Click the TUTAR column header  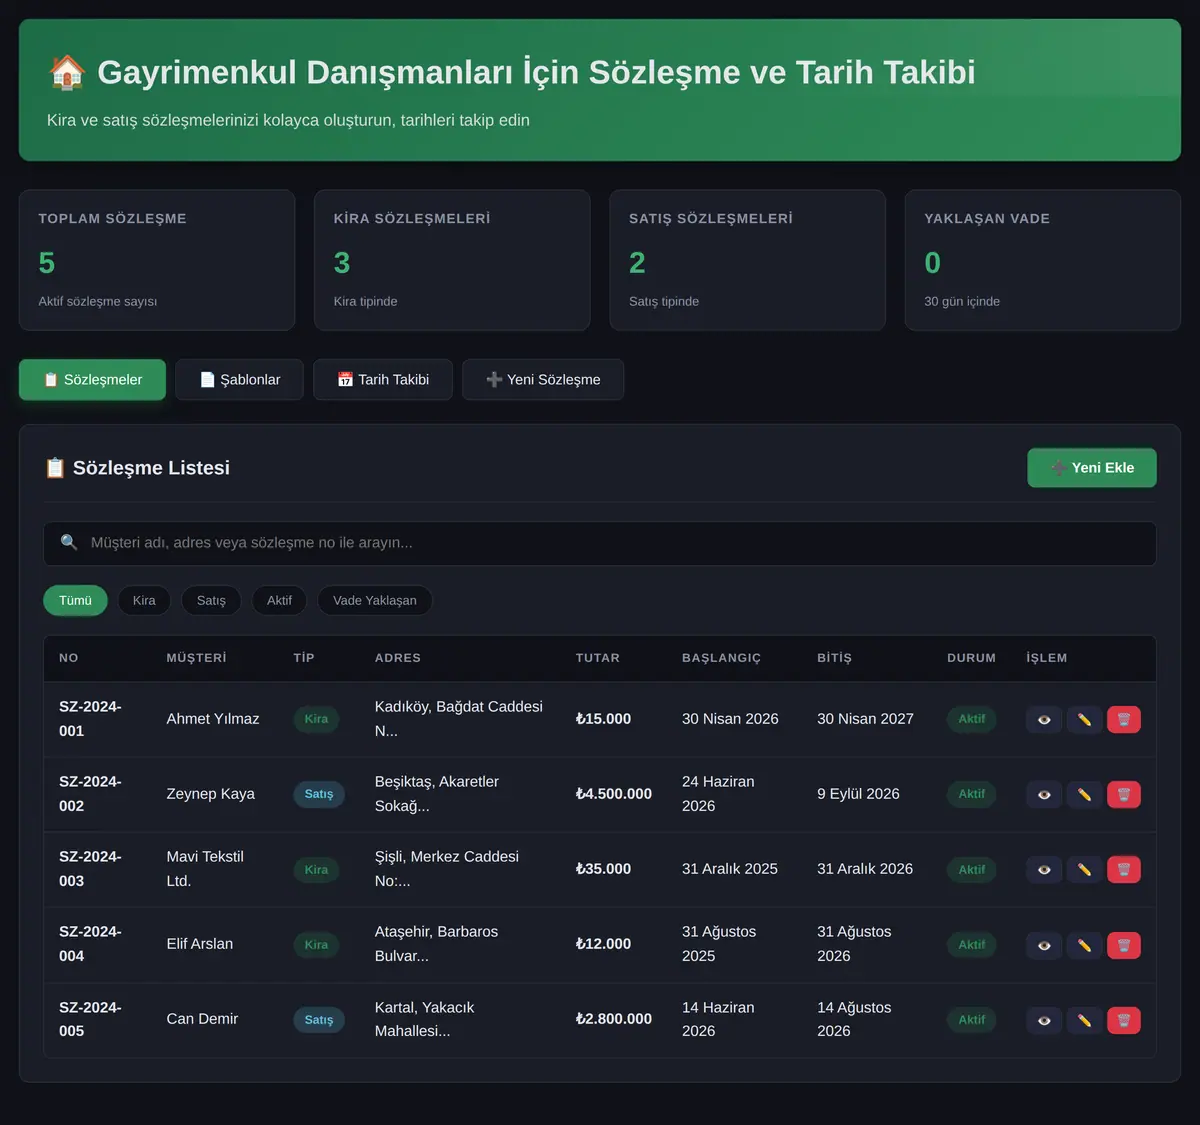[x=598, y=658]
